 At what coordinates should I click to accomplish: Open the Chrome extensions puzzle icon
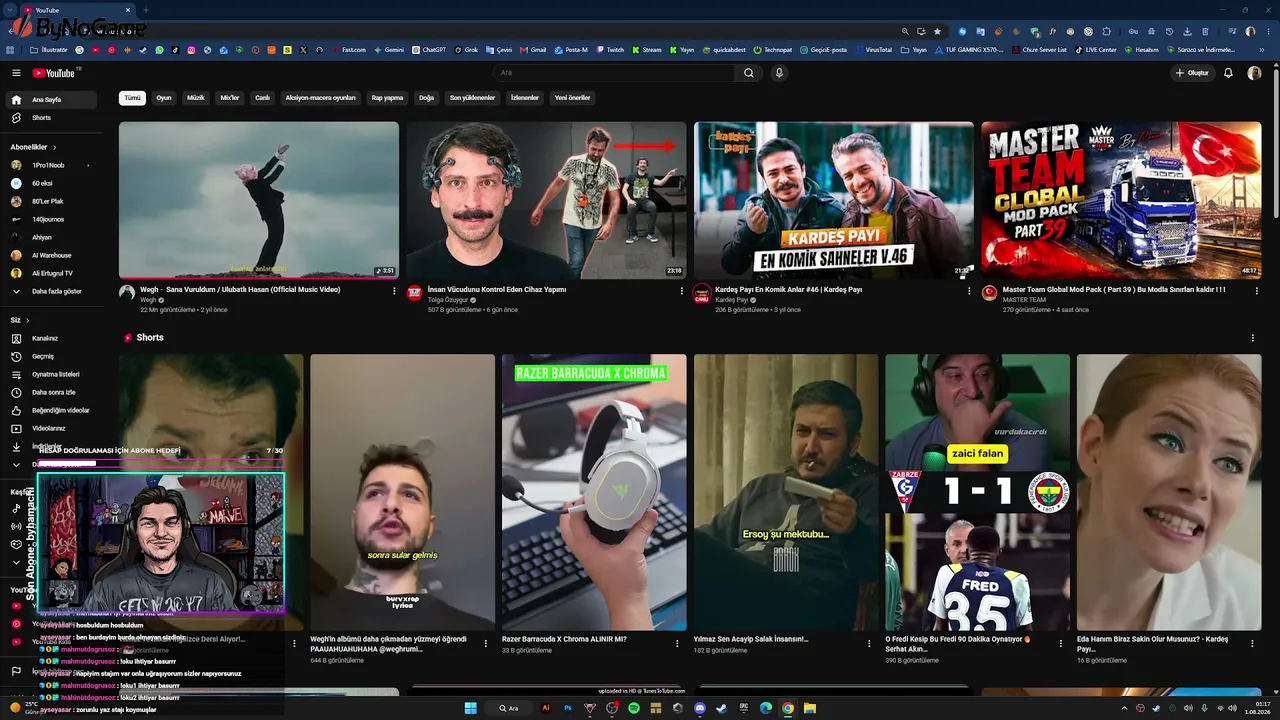(1106, 31)
